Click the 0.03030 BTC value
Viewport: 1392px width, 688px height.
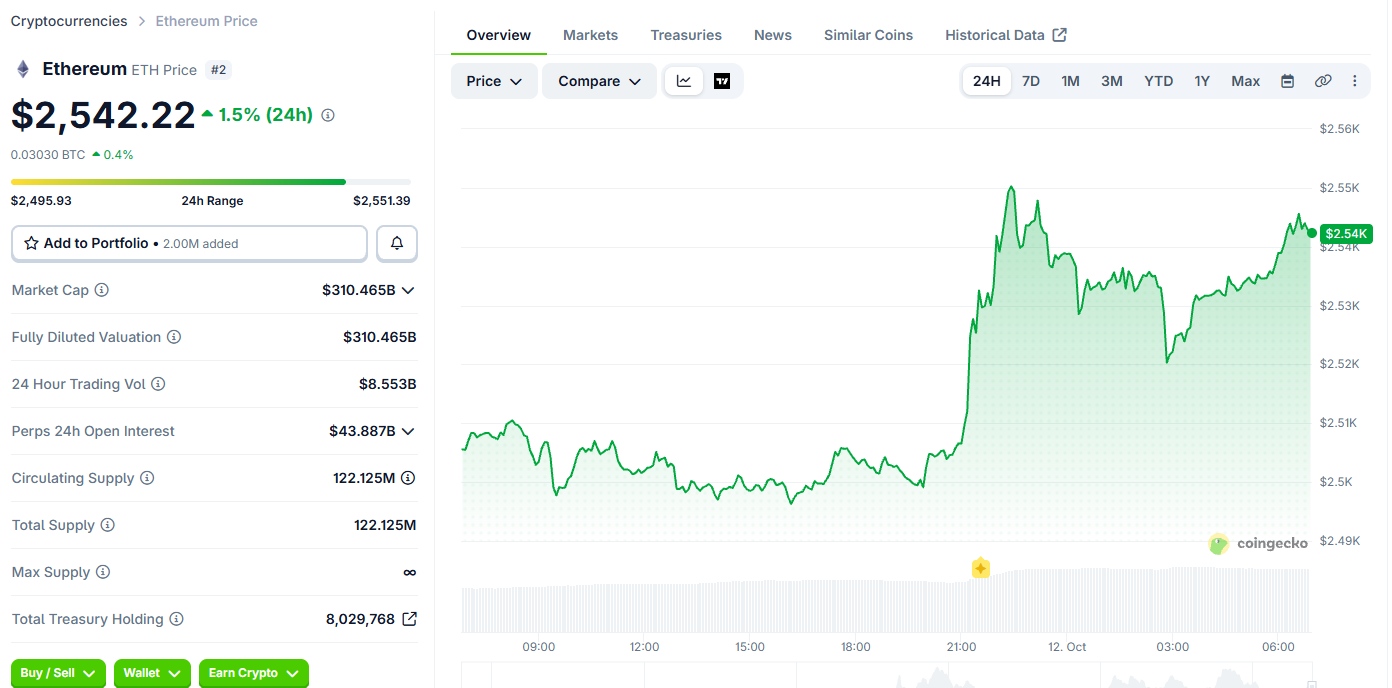point(48,155)
